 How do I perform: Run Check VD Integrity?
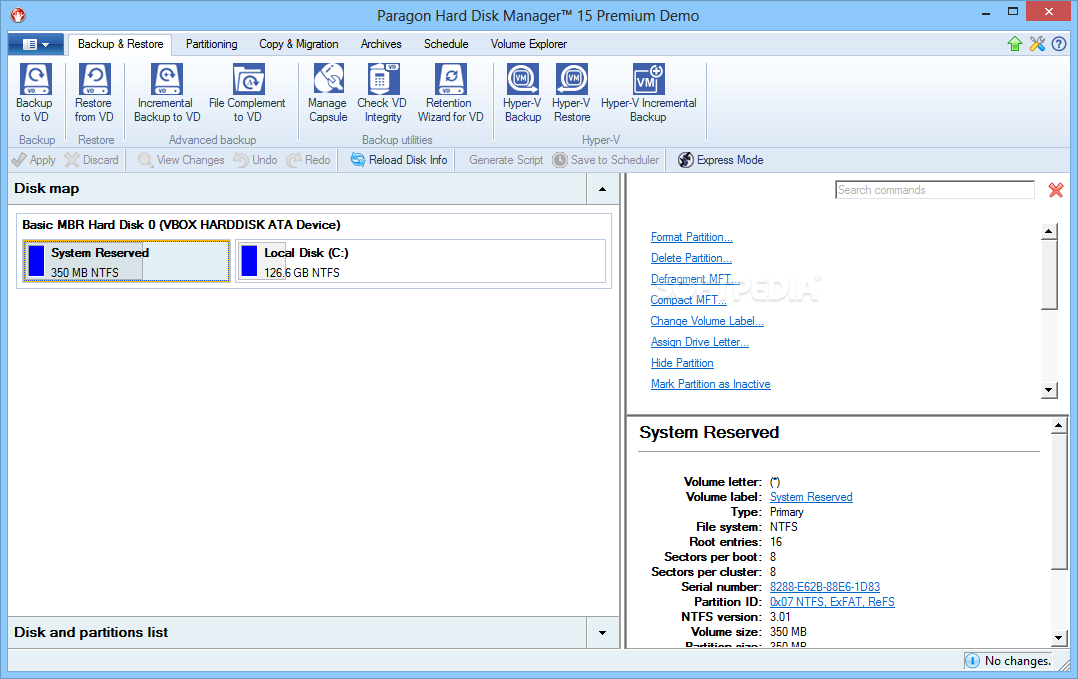382,93
